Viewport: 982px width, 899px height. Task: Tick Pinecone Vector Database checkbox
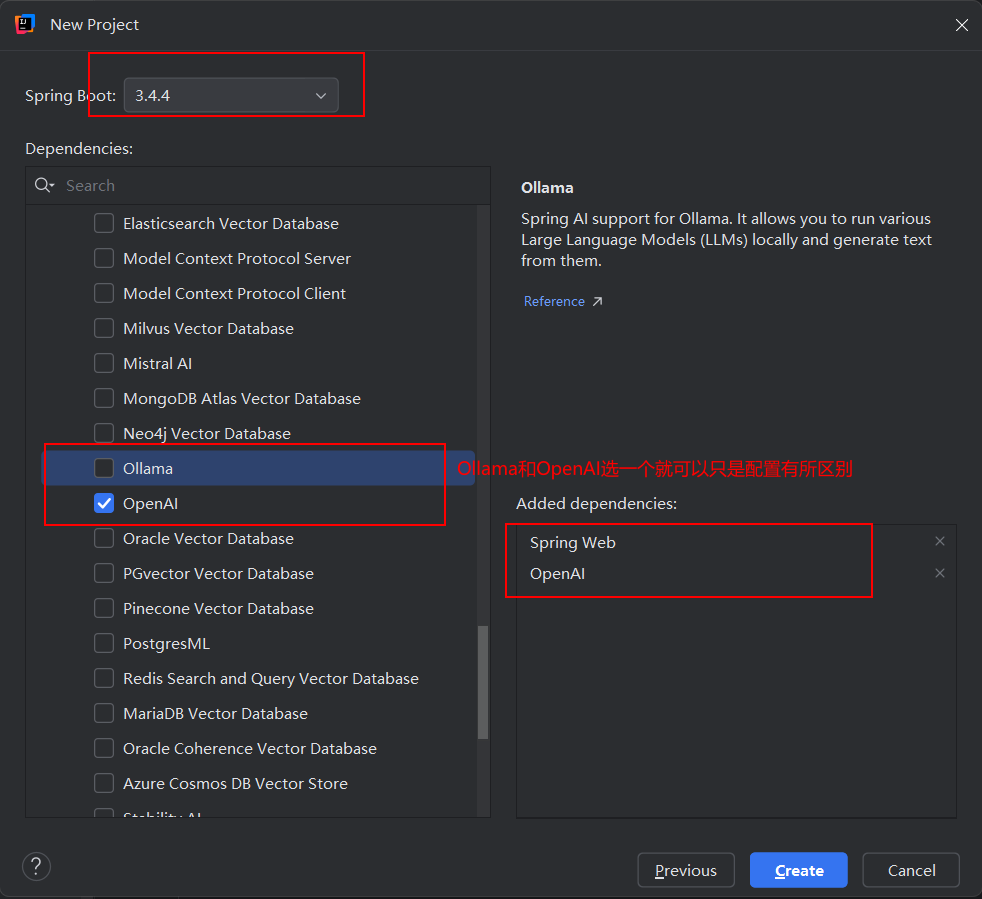(x=104, y=608)
